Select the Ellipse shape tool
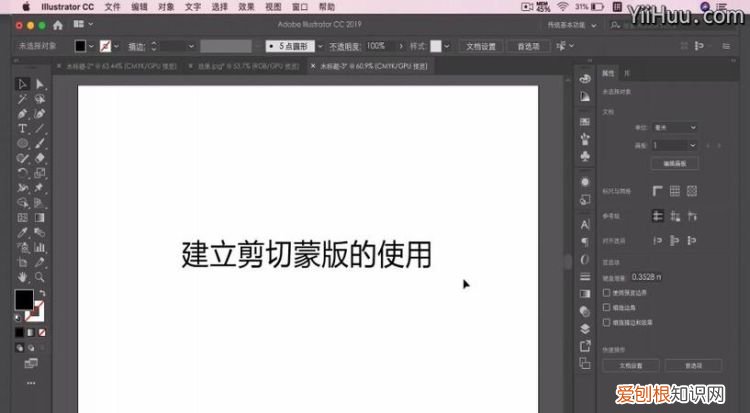750x413 pixels. point(22,143)
